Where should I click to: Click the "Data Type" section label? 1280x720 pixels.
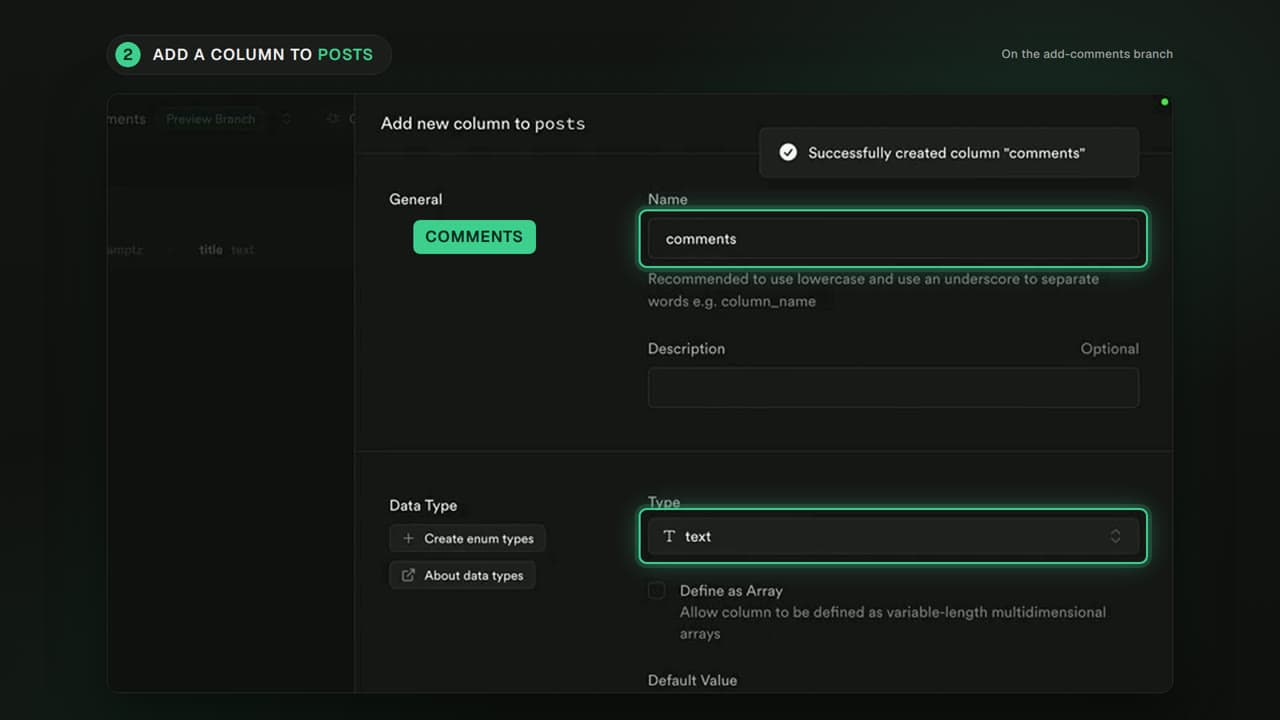click(423, 506)
